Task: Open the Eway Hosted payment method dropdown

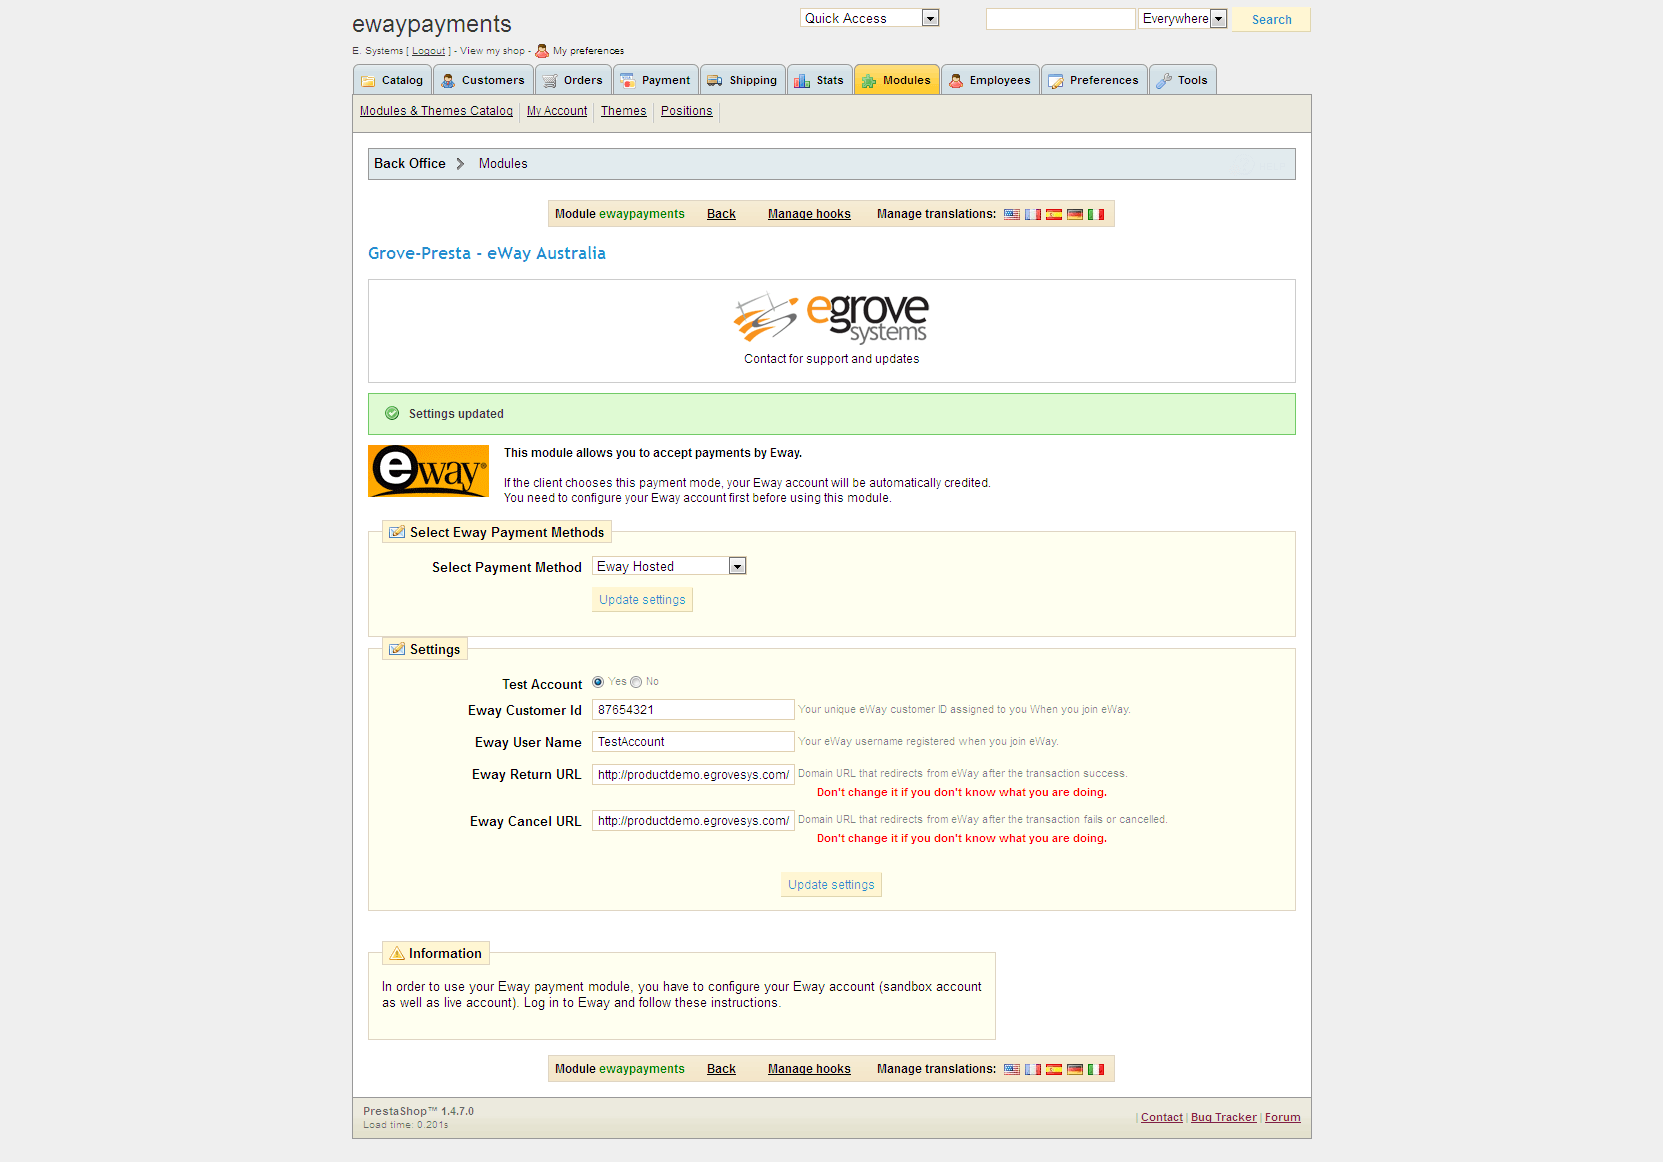Action: point(737,565)
